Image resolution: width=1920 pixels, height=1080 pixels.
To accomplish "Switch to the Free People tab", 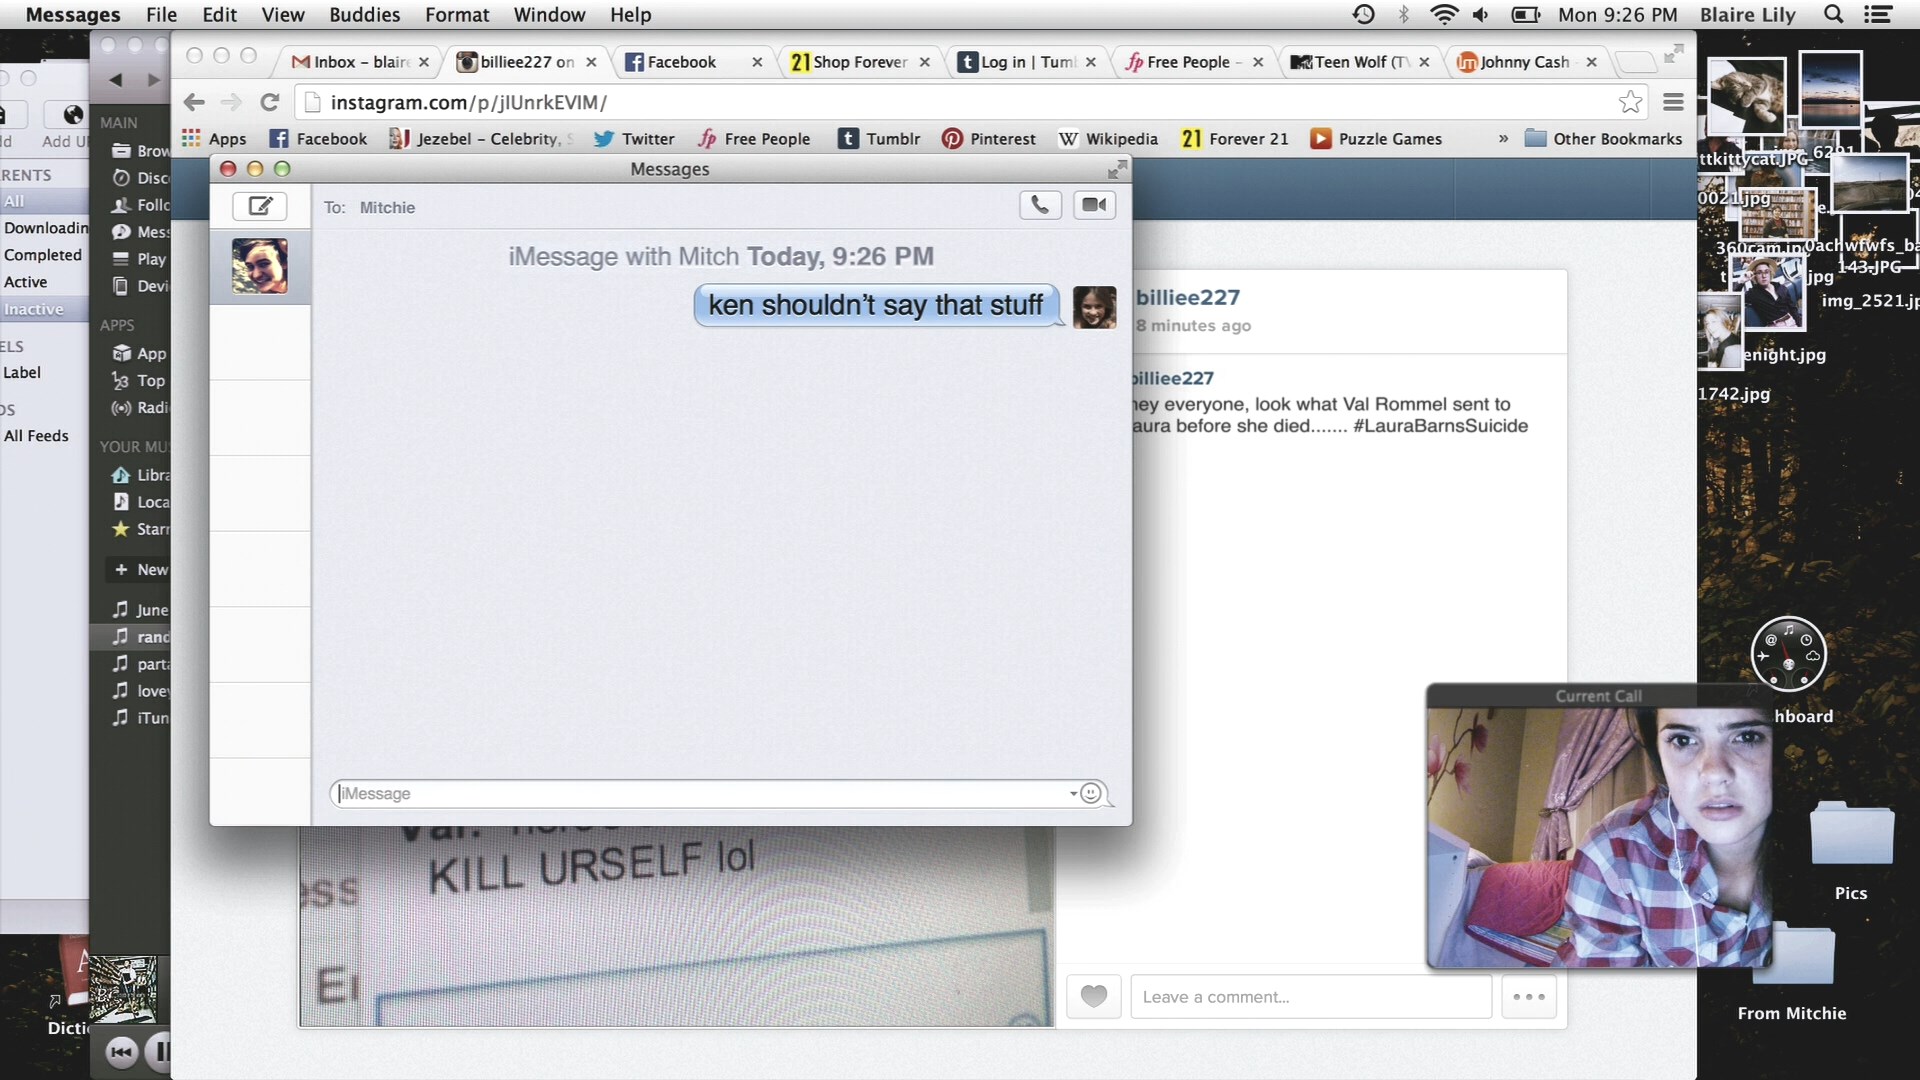I will tap(1192, 62).
